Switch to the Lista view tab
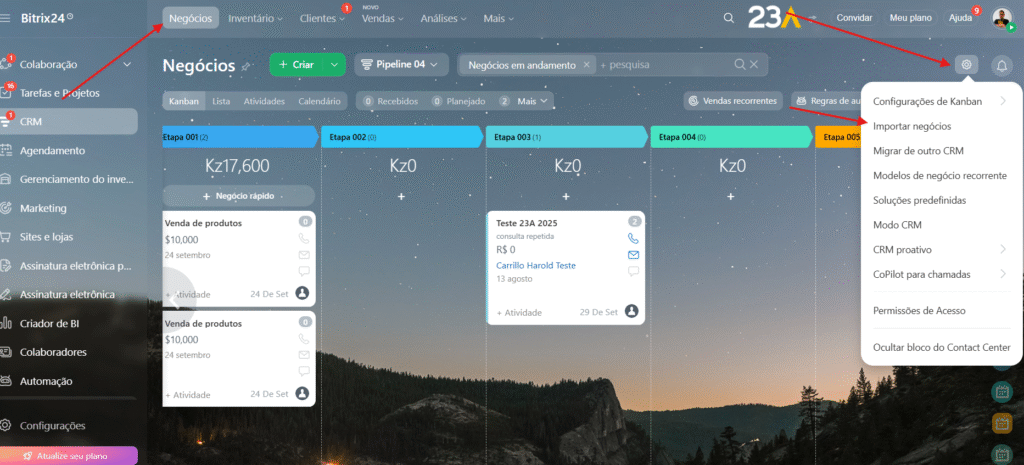 pos(221,101)
